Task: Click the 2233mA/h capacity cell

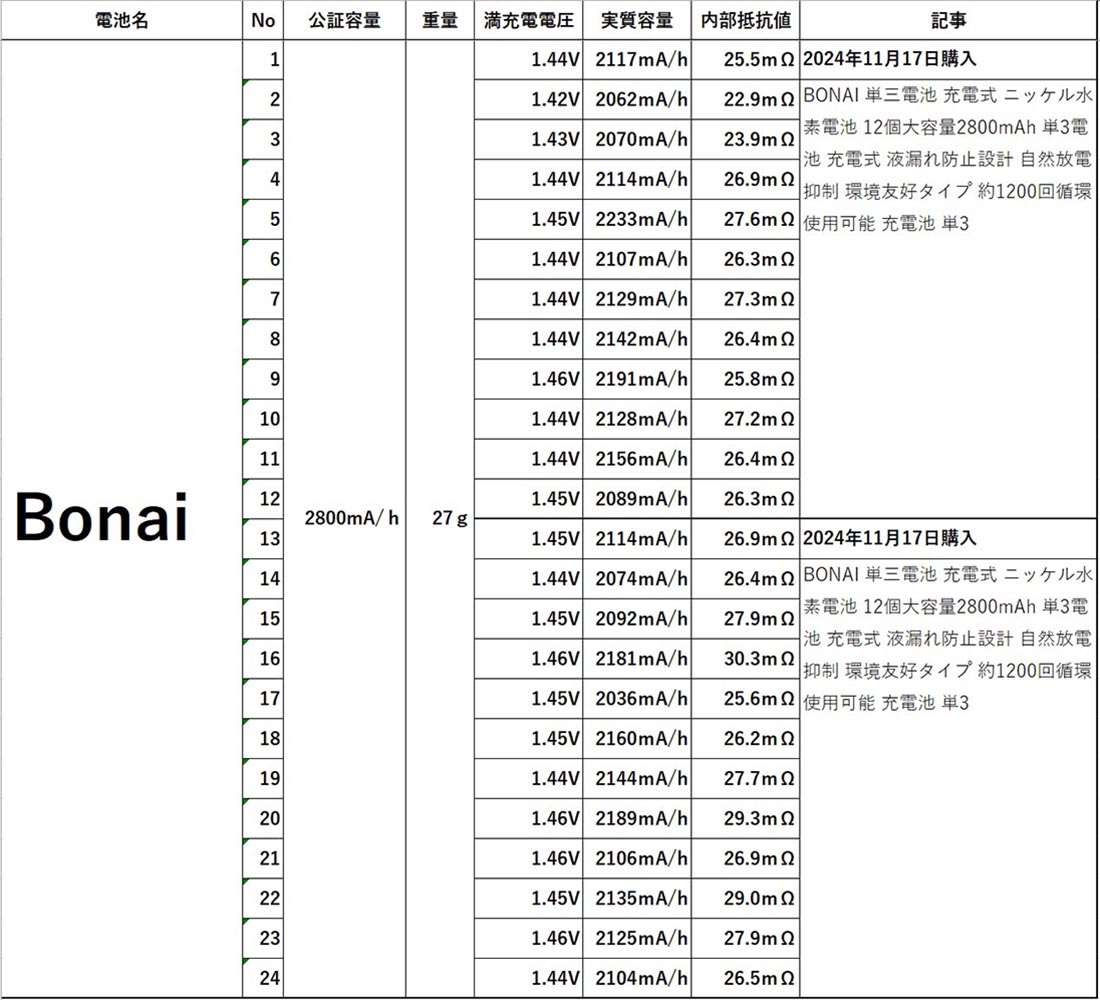Action: [637, 220]
